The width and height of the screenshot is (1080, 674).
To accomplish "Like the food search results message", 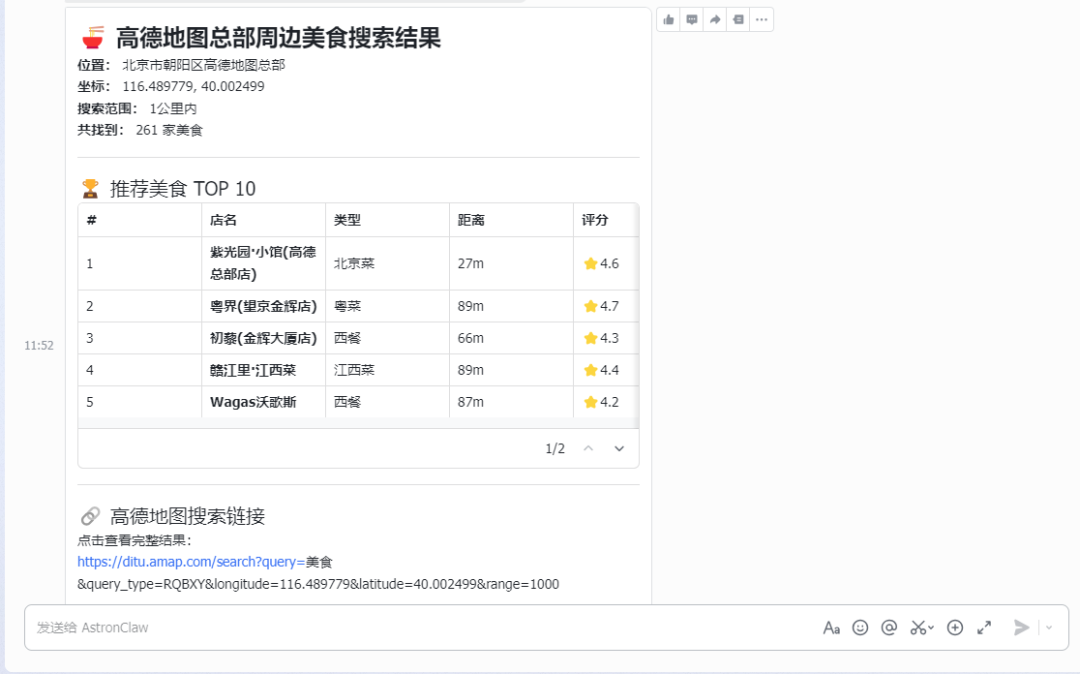I will (668, 19).
